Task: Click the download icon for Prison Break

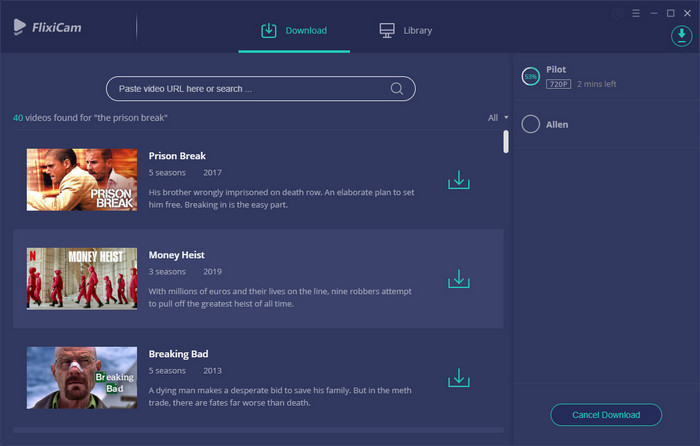Action: (x=458, y=180)
